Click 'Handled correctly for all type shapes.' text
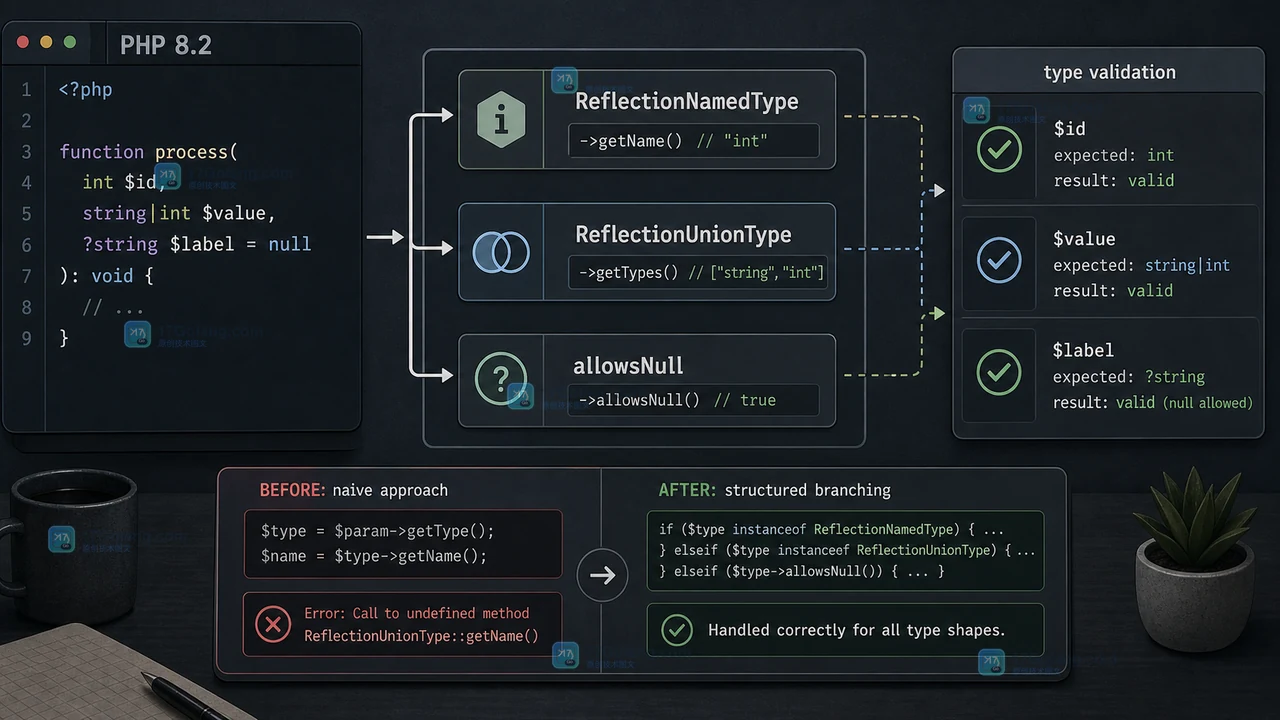Image resolution: width=1280 pixels, height=720 pixels. point(857,630)
